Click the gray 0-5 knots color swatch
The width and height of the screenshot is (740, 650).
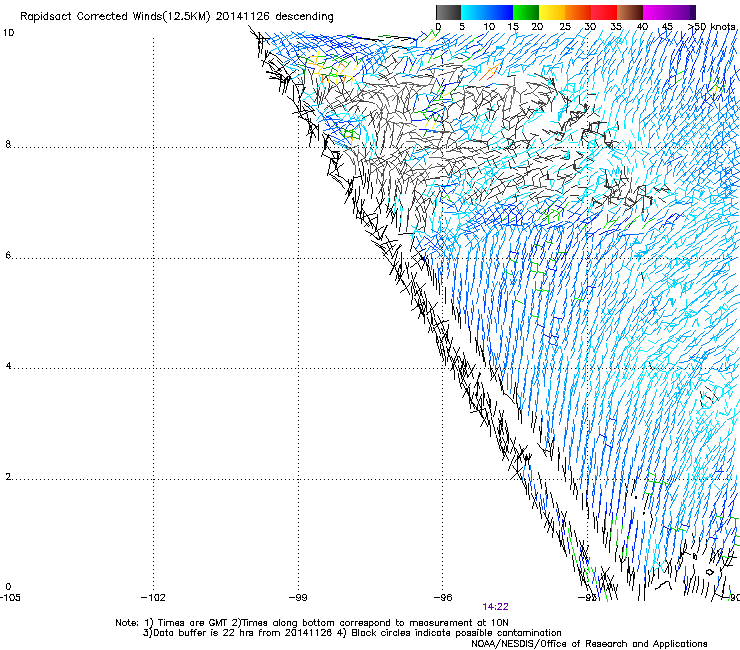(x=449, y=12)
